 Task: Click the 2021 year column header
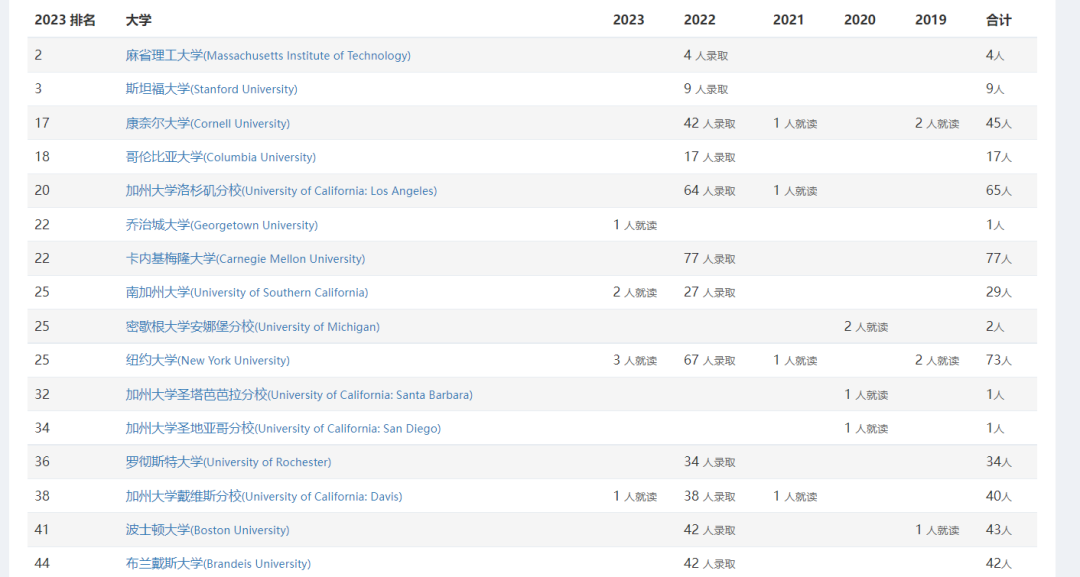tap(788, 20)
